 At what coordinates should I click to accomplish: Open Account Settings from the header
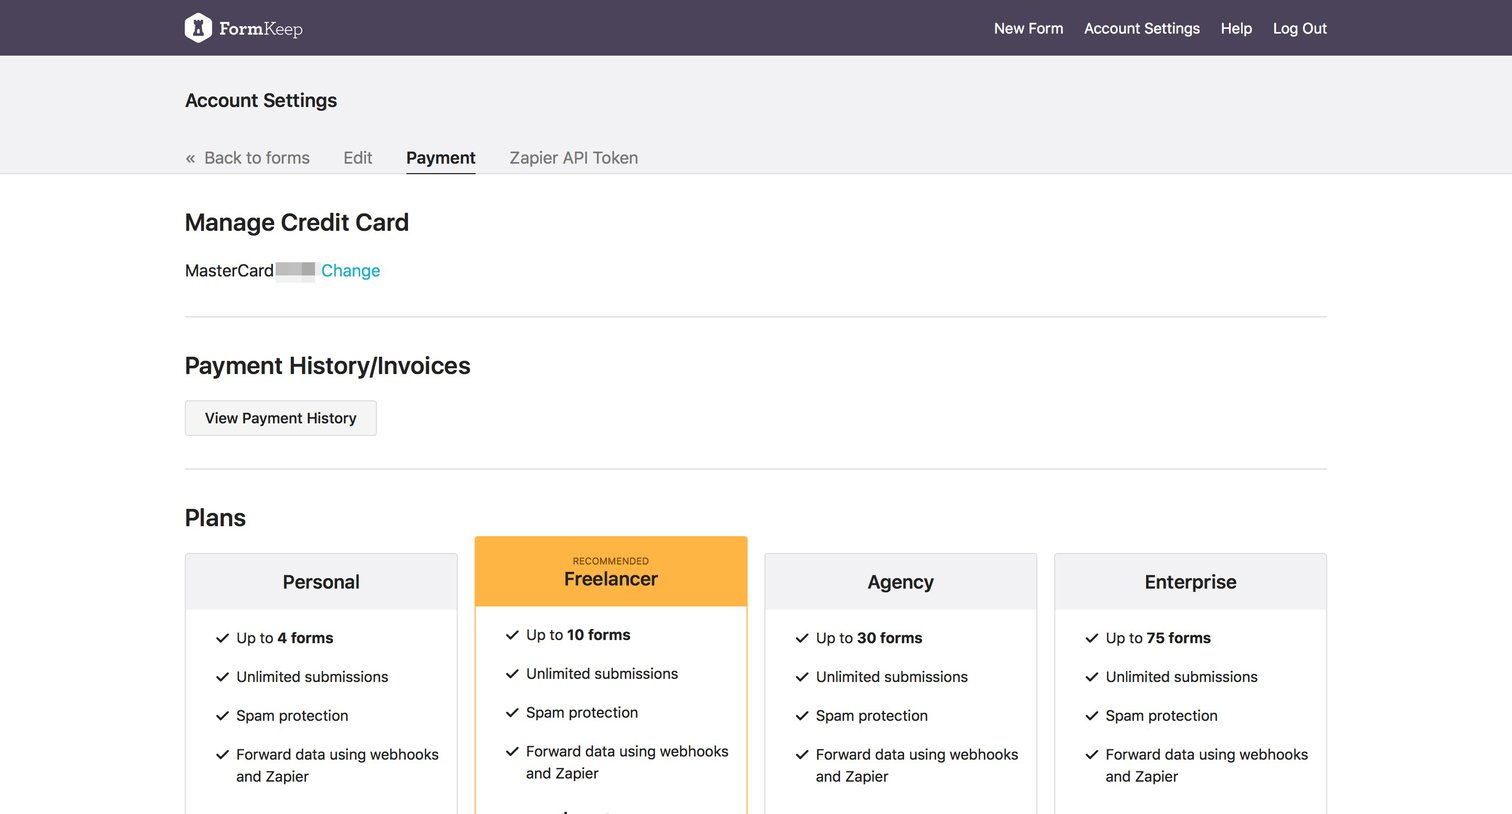pyautogui.click(x=1142, y=28)
